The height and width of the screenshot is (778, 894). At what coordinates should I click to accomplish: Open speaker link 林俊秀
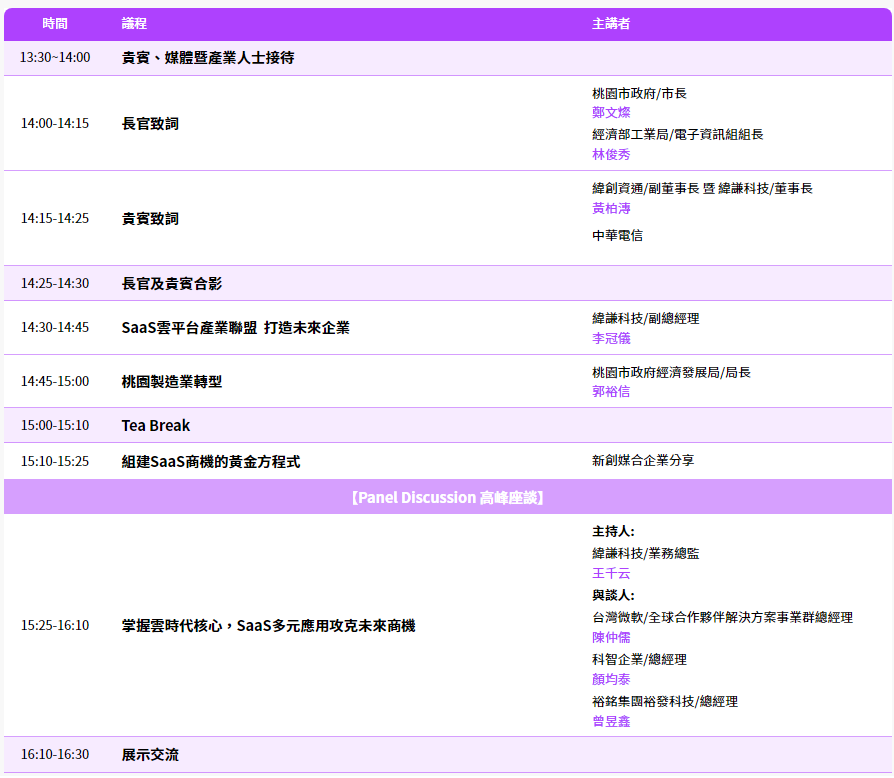coord(611,154)
